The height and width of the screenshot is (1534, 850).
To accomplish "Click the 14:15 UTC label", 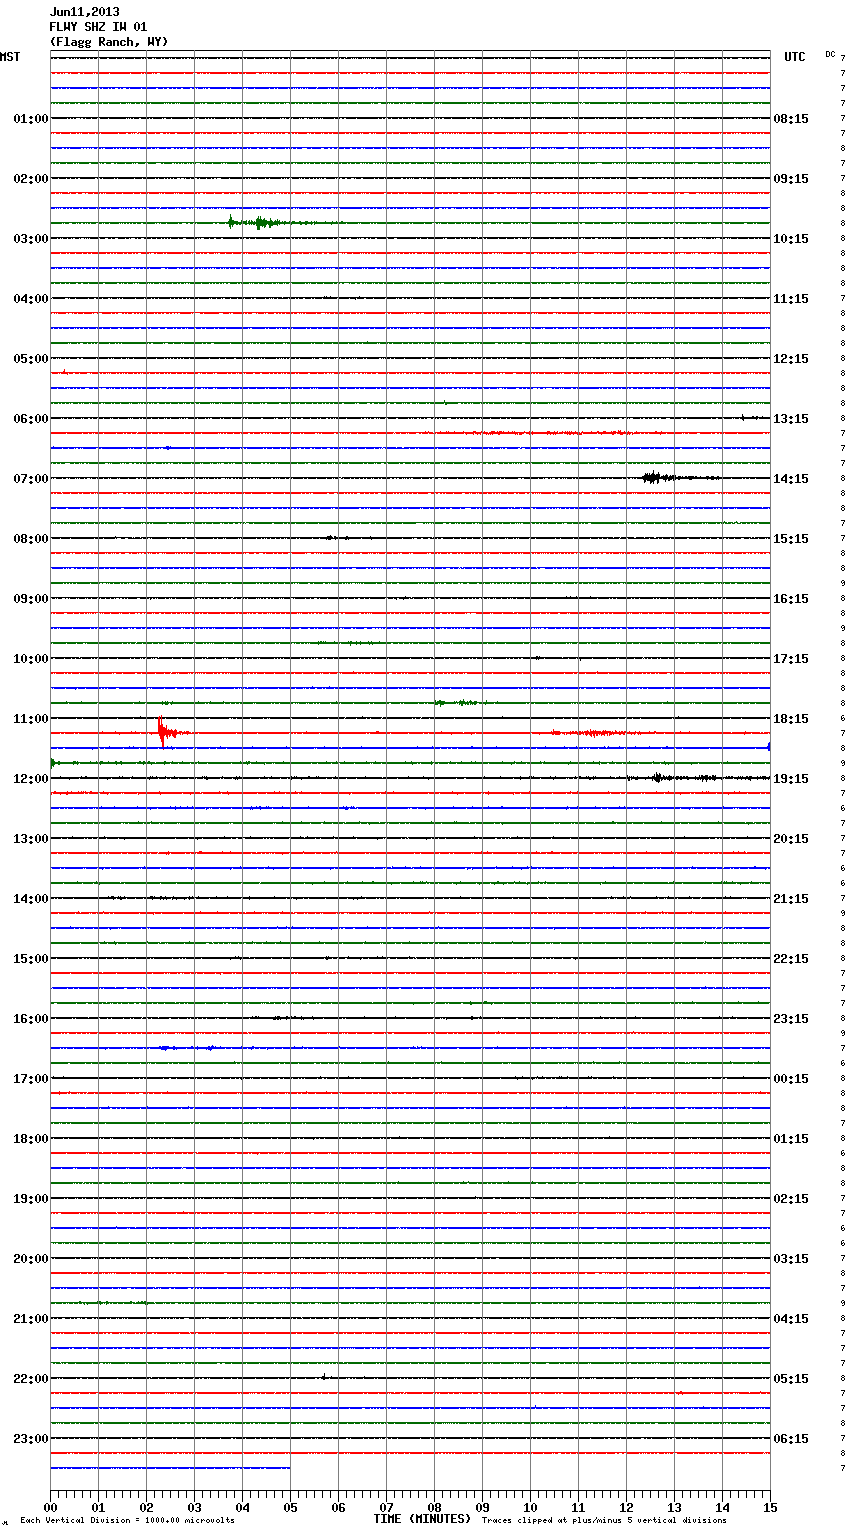I will click(791, 479).
